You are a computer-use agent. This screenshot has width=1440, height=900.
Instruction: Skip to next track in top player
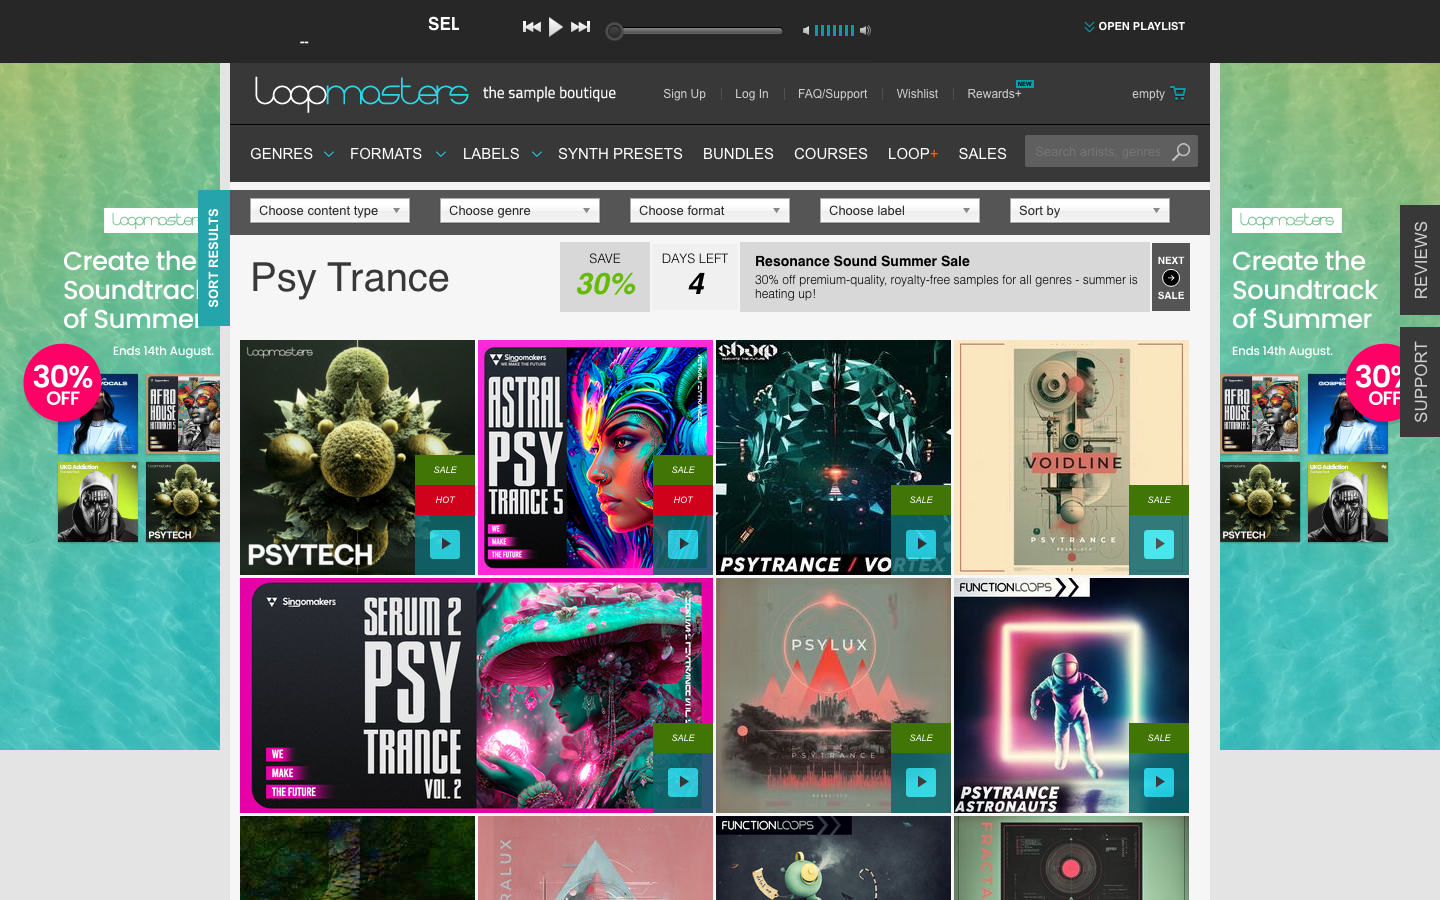coord(580,27)
